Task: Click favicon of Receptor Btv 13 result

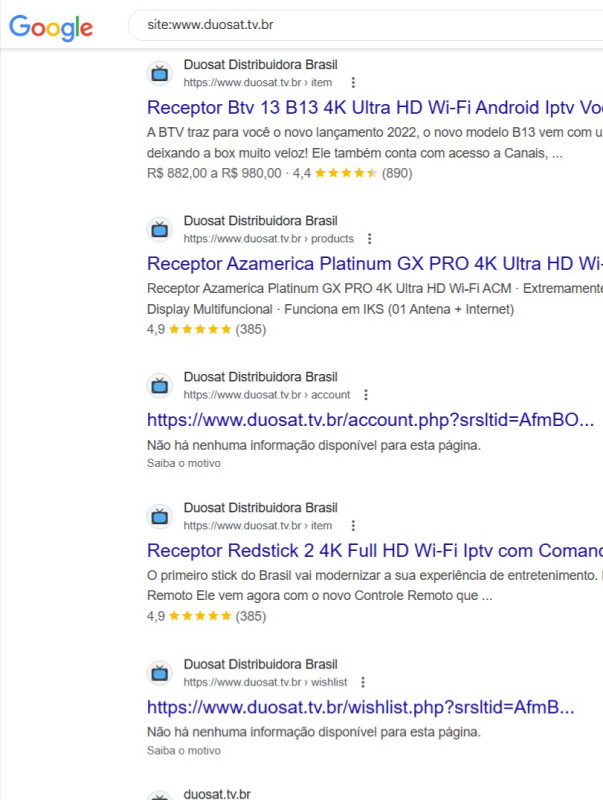Action: pyautogui.click(x=160, y=73)
